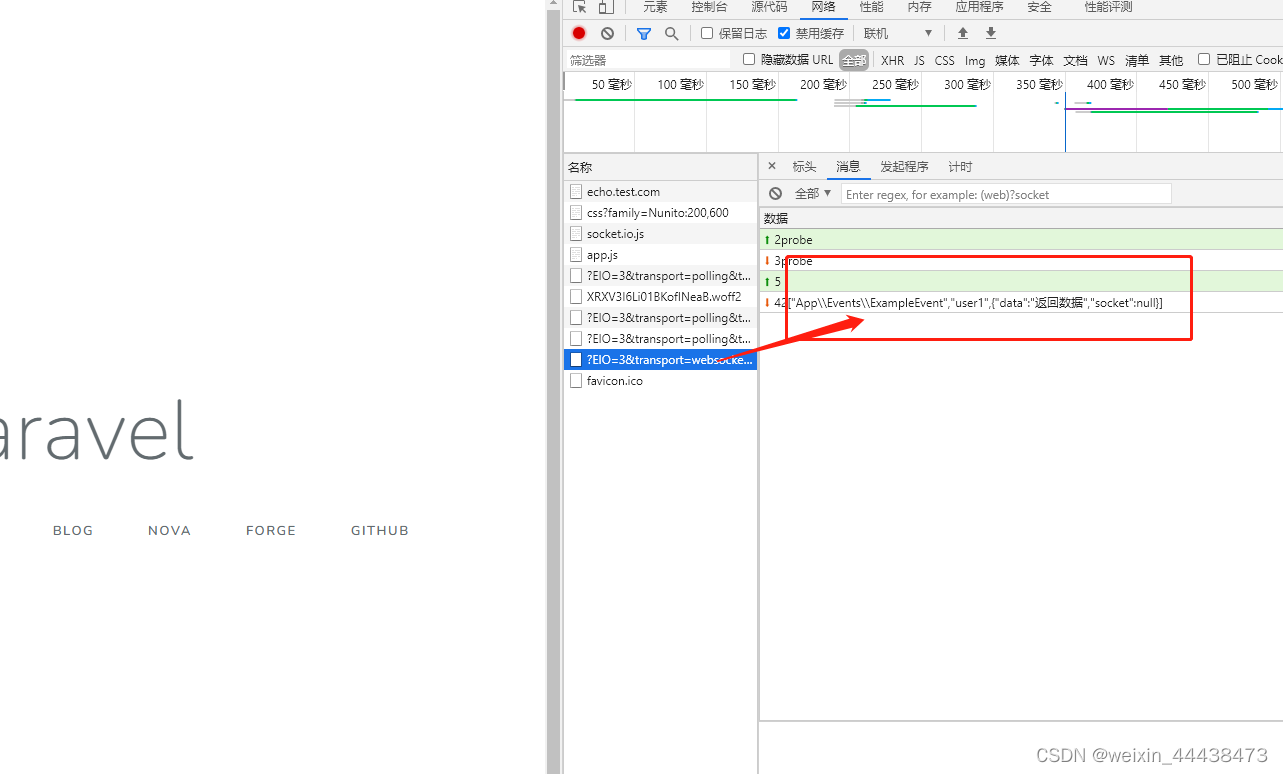Viewport: 1283px width, 774px height.
Task: Export HAR file via the download arrow
Action: click(x=990, y=32)
